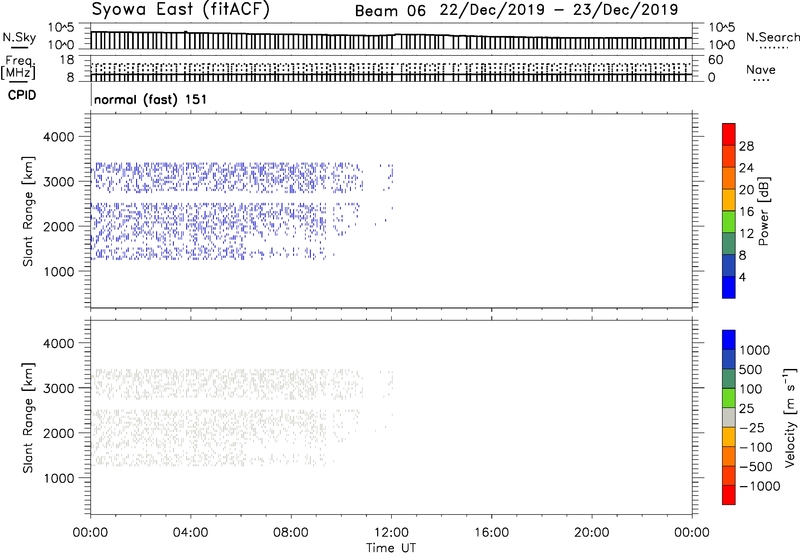Click the gray scatter band near 2000 km in velocity panel
800x554 pixels.
click(224, 437)
